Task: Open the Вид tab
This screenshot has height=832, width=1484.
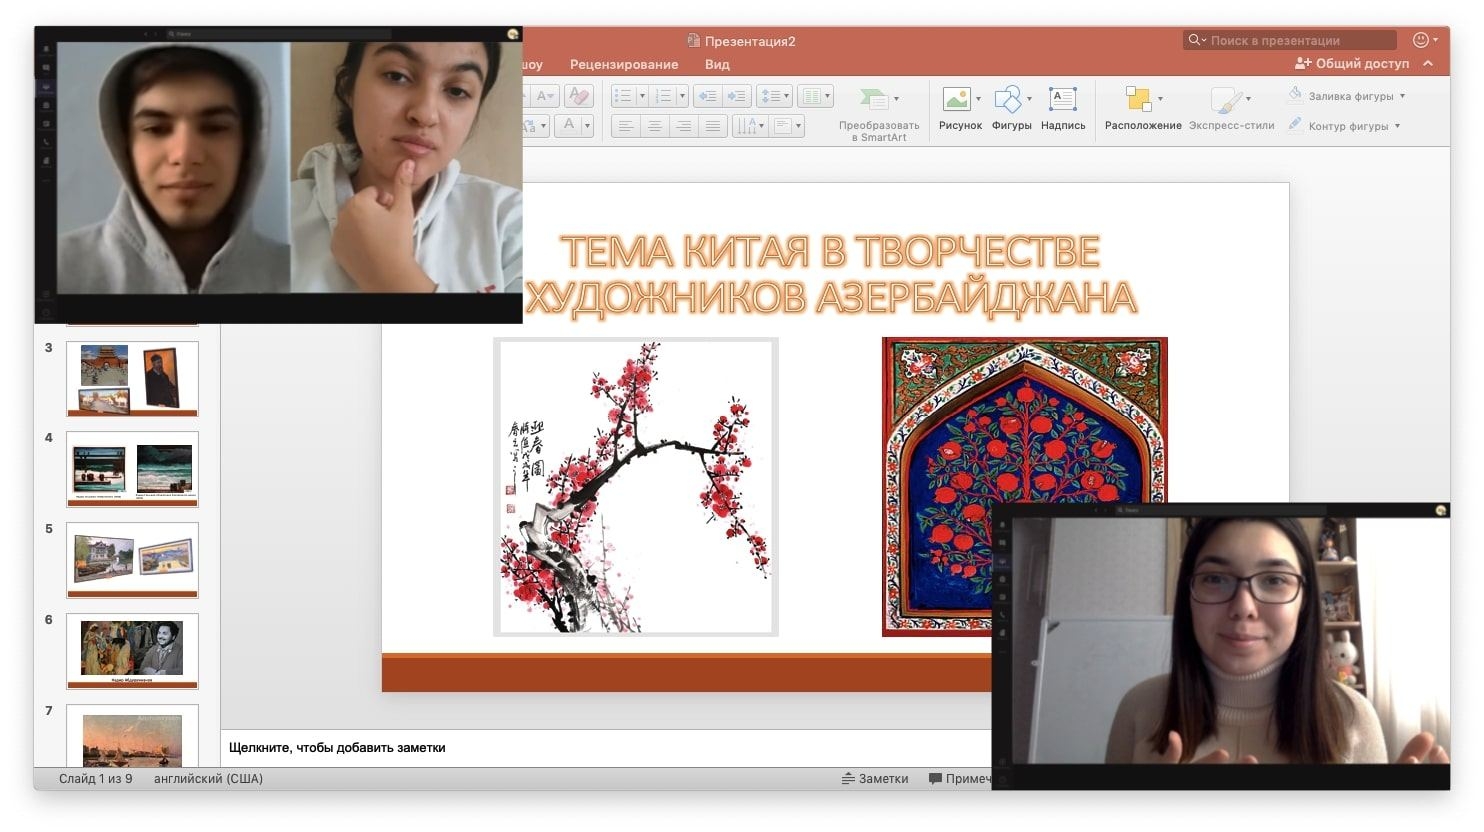Action: (x=717, y=64)
